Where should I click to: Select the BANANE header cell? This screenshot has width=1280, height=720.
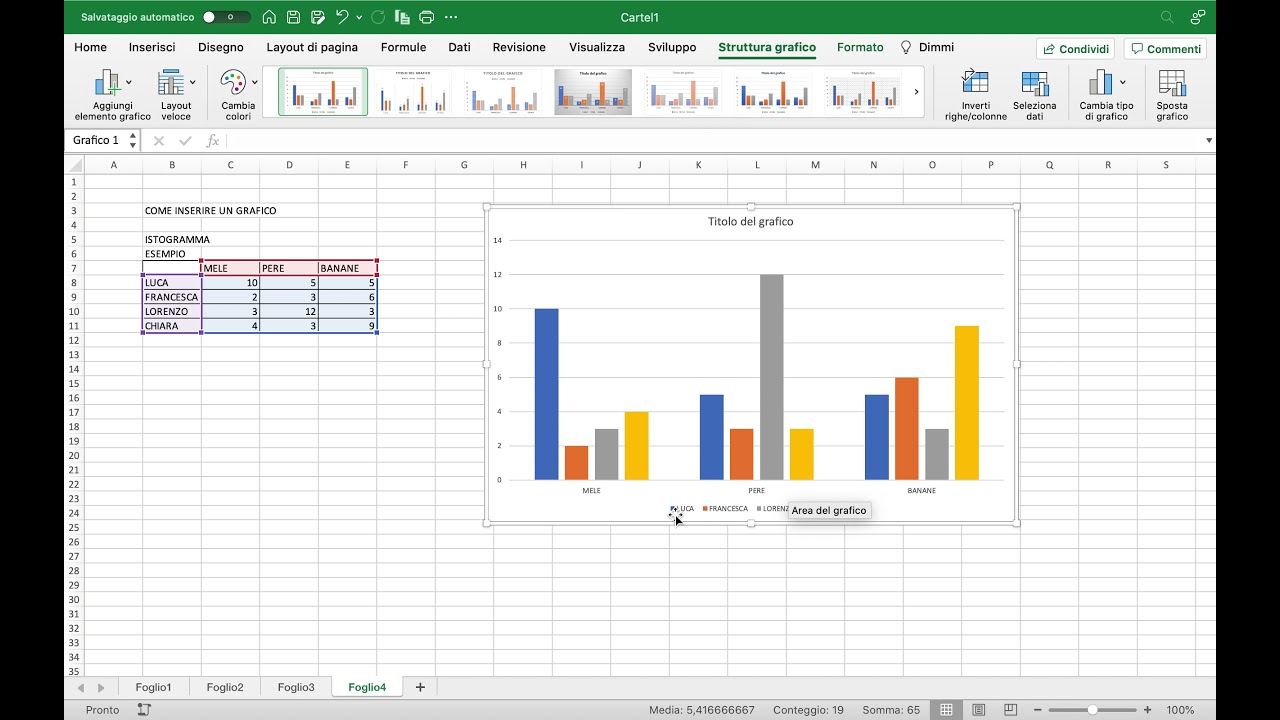point(347,268)
